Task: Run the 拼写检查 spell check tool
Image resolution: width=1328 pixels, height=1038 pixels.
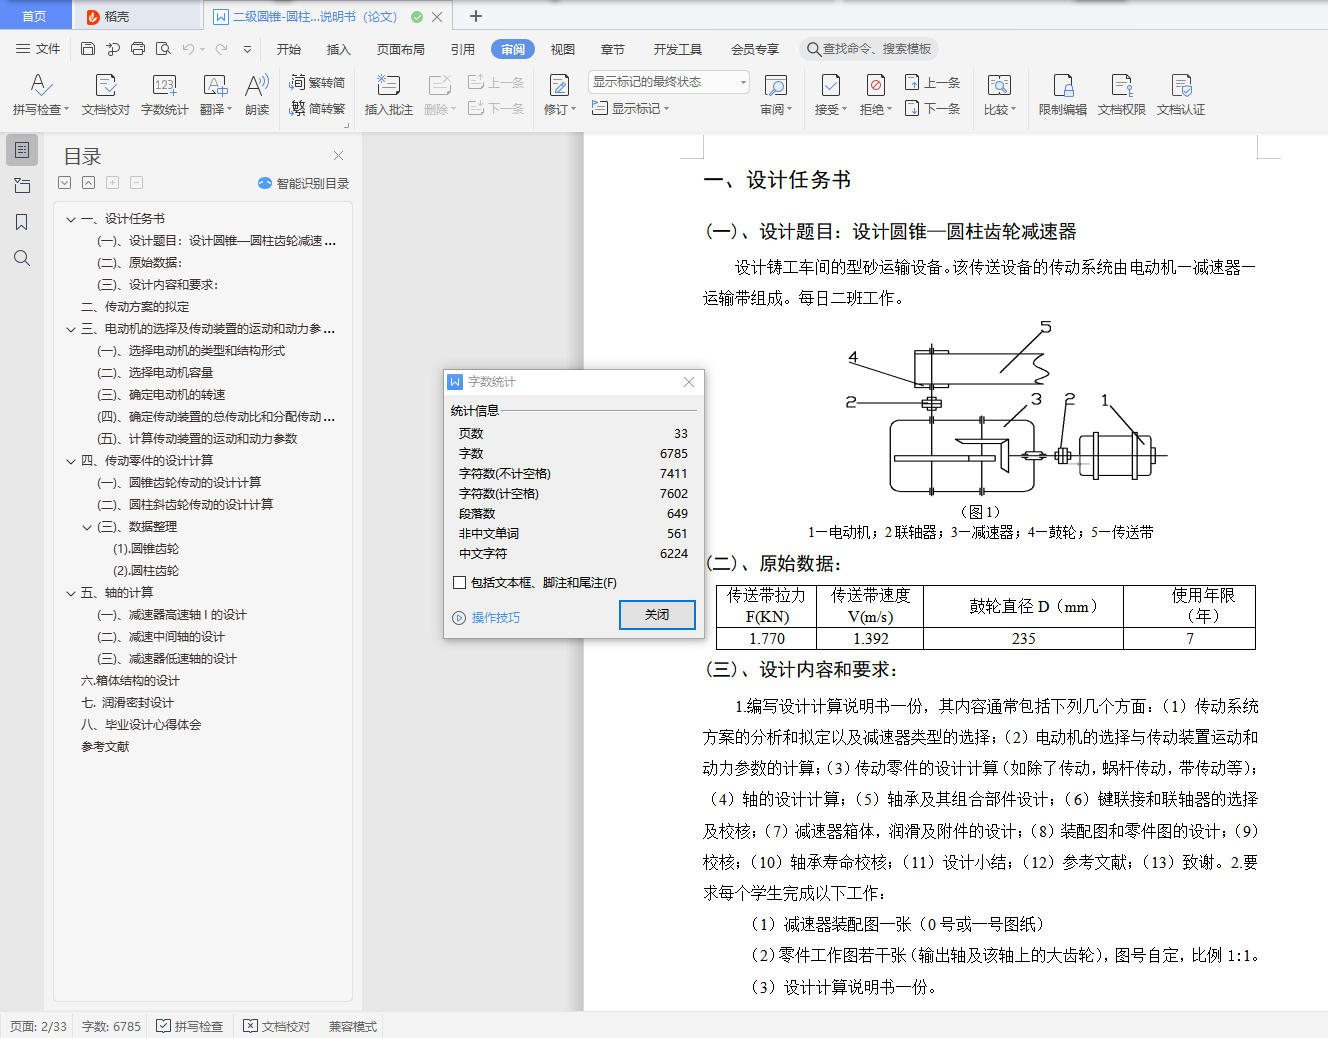Action: 41,94
